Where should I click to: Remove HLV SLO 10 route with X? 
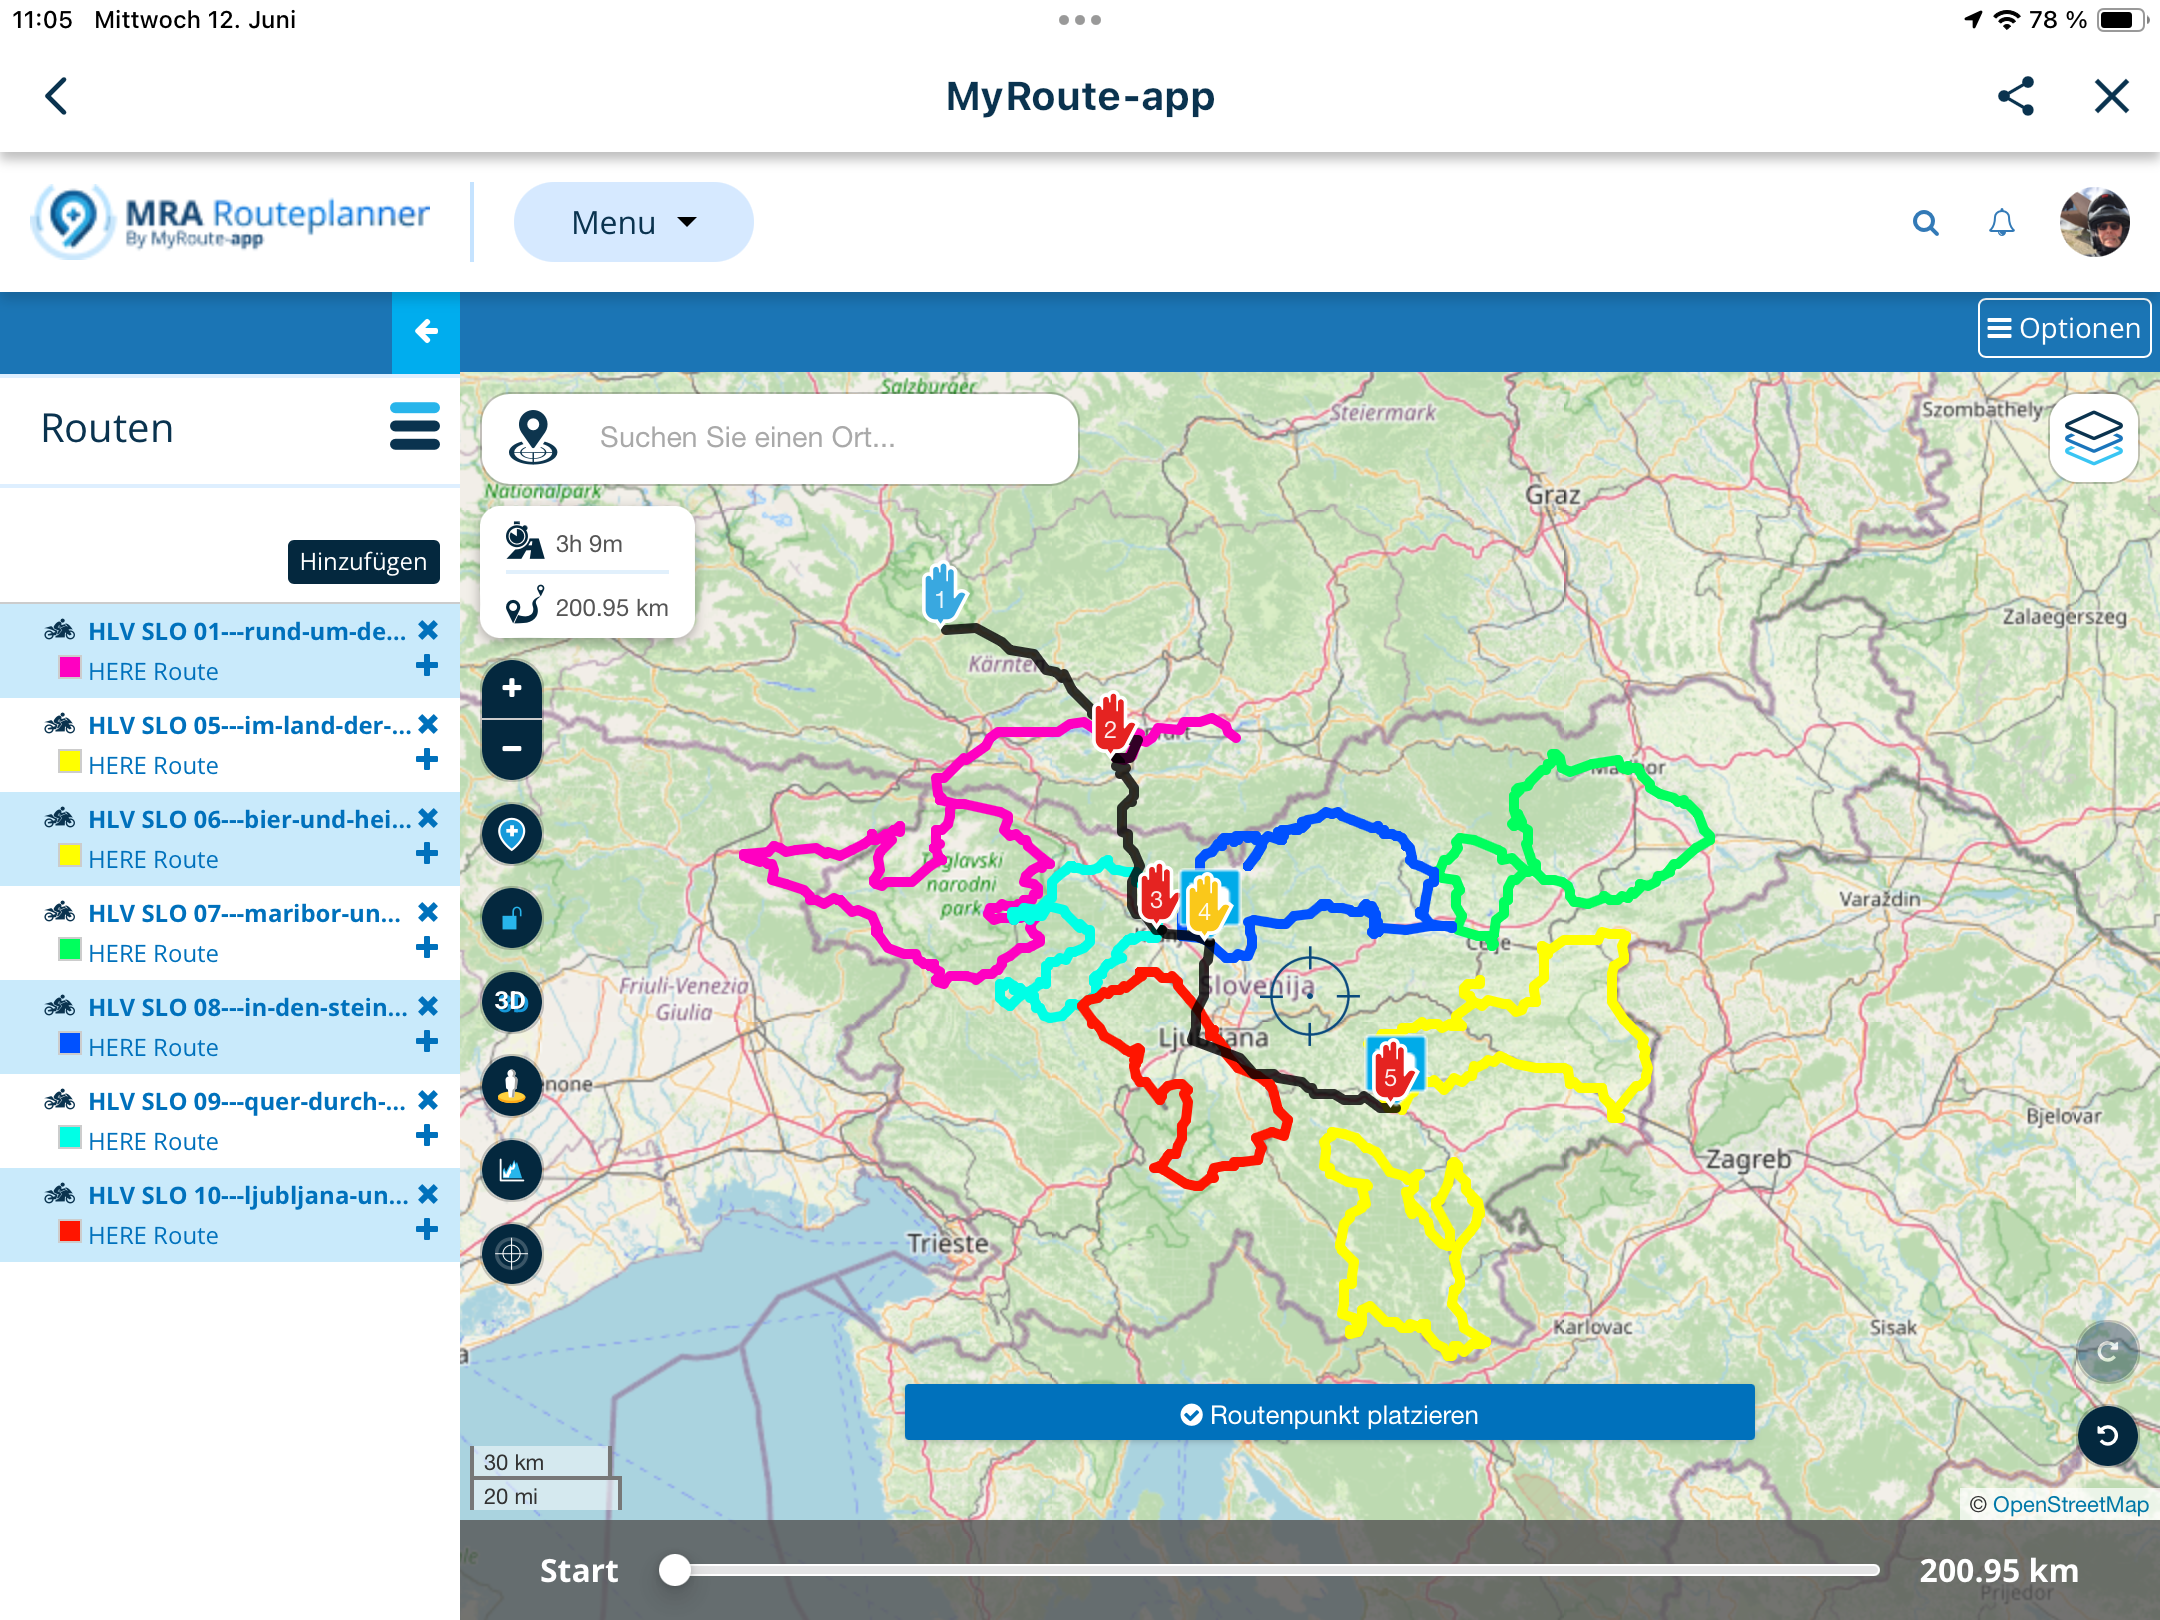(428, 1194)
